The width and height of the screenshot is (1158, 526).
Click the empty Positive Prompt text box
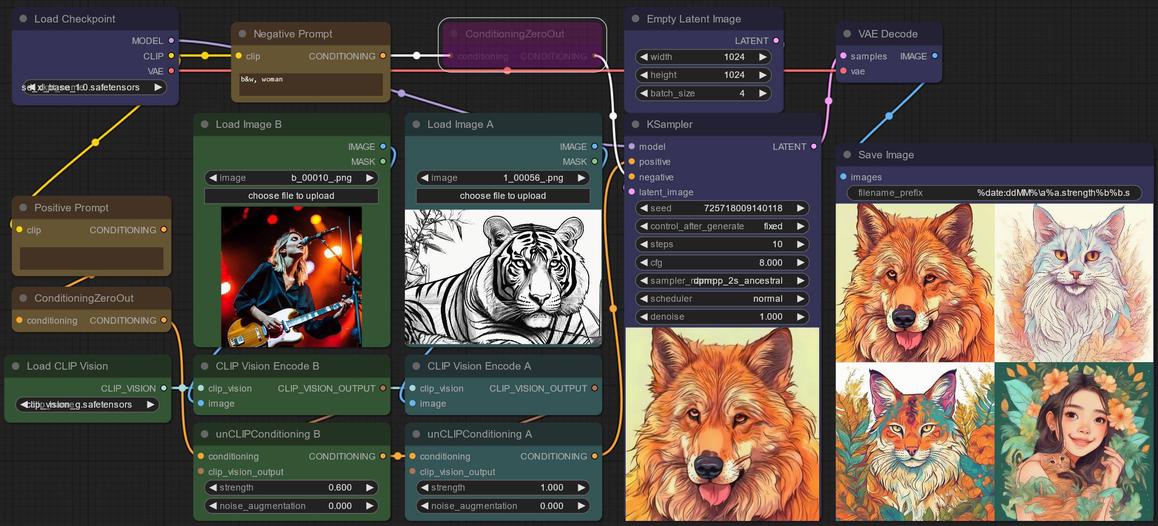pyautogui.click(x=92, y=259)
